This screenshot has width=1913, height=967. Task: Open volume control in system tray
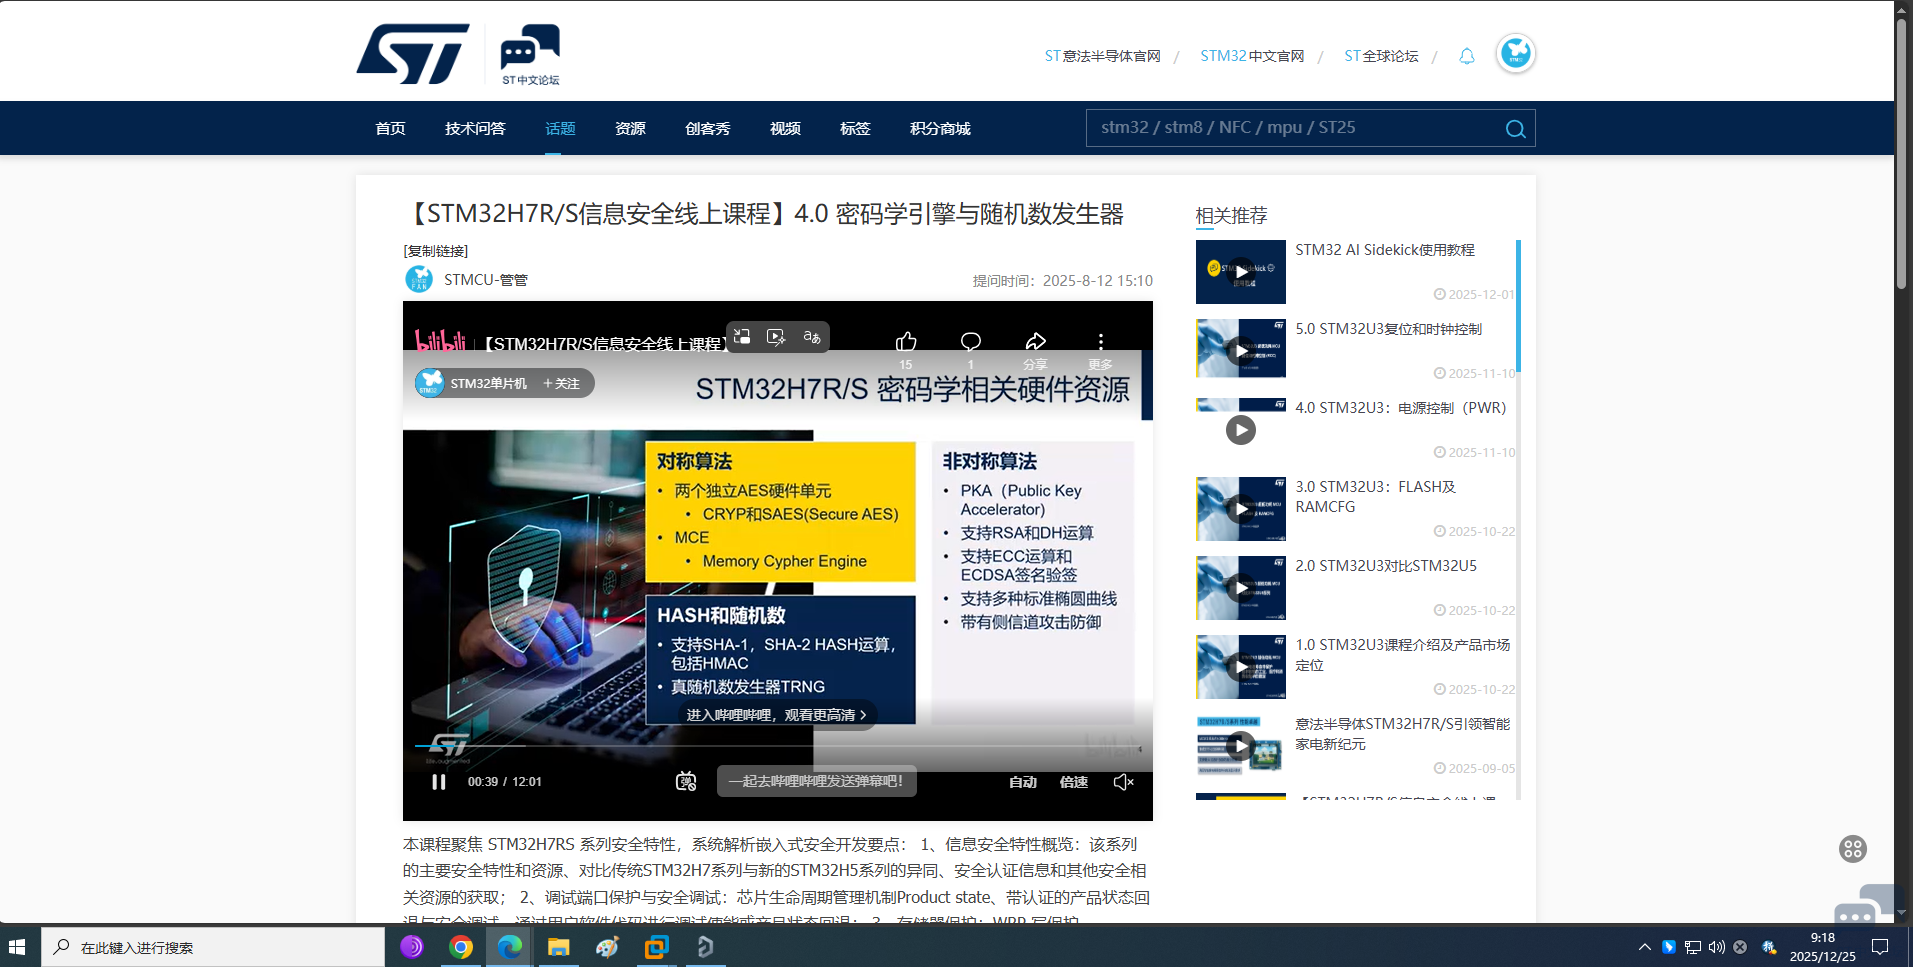click(x=1716, y=947)
